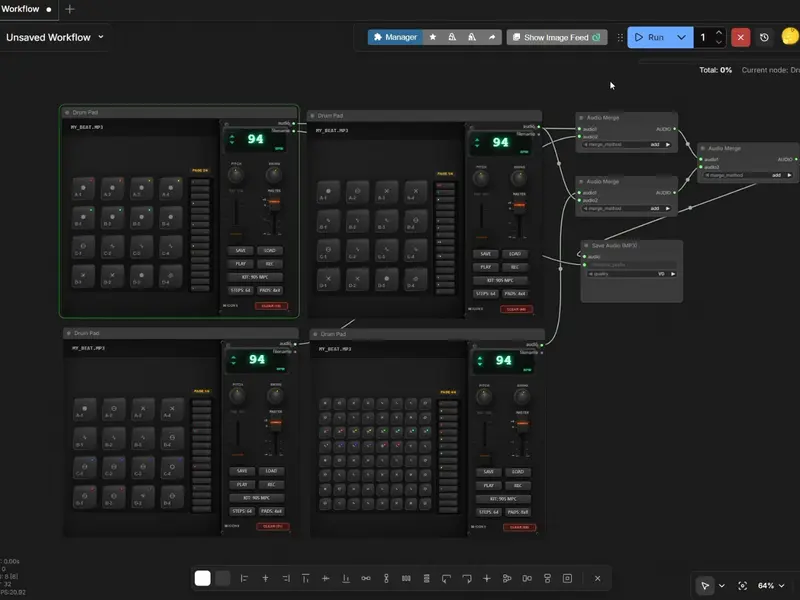Open the 64% zoom level dropdown
This screenshot has height=600, width=800.
point(772,585)
